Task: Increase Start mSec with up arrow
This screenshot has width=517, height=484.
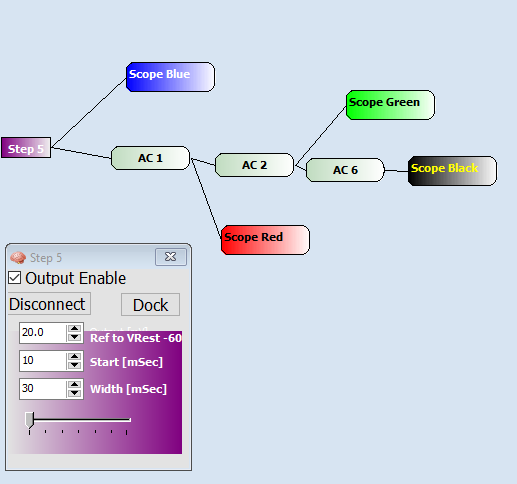Action: point(74,356)
